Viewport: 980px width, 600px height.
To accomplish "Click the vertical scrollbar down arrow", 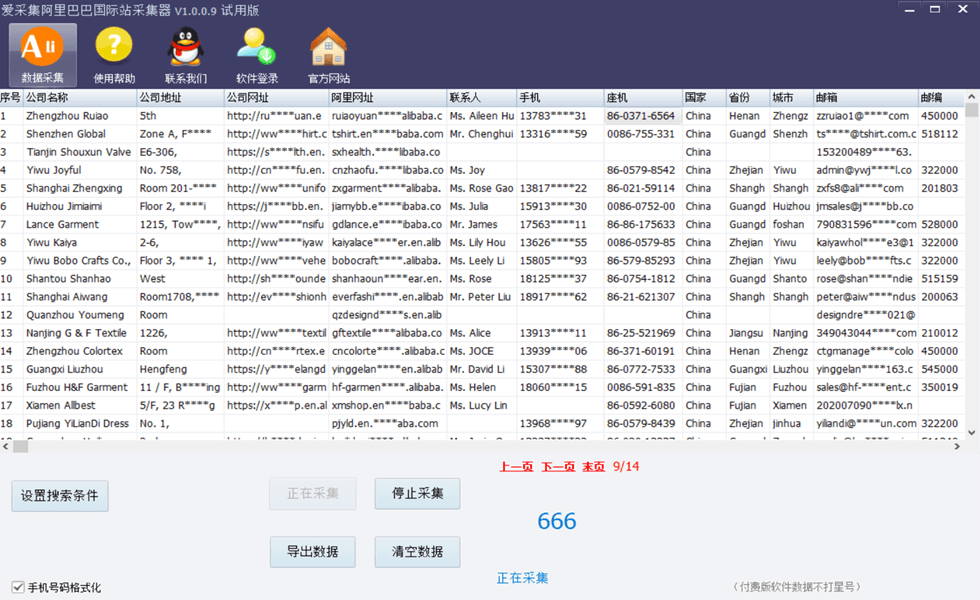I will click(971, 432).
